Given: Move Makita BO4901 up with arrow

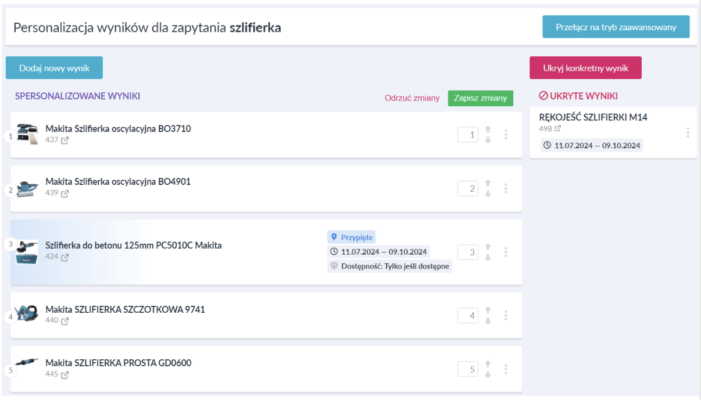Looking at the screenshot, I should point(488,183).
